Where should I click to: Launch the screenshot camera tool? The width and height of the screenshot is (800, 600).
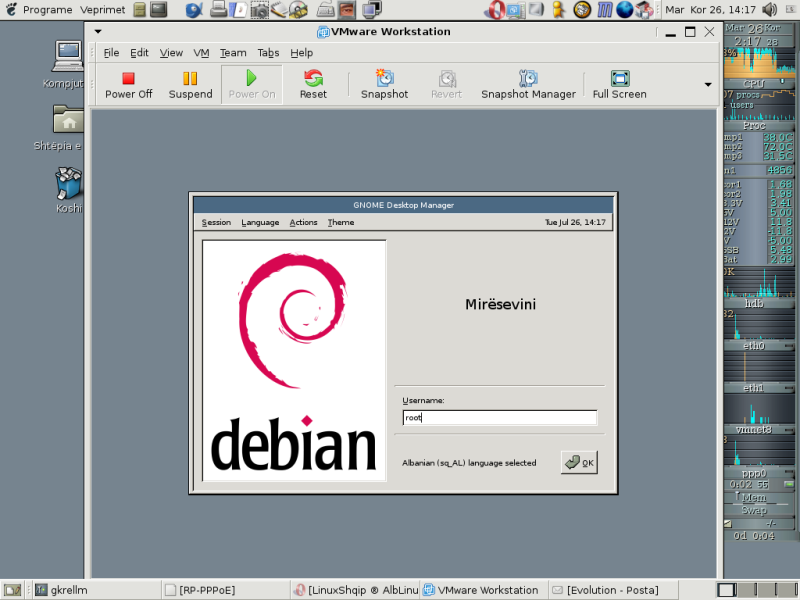click(x=260, y=10)
